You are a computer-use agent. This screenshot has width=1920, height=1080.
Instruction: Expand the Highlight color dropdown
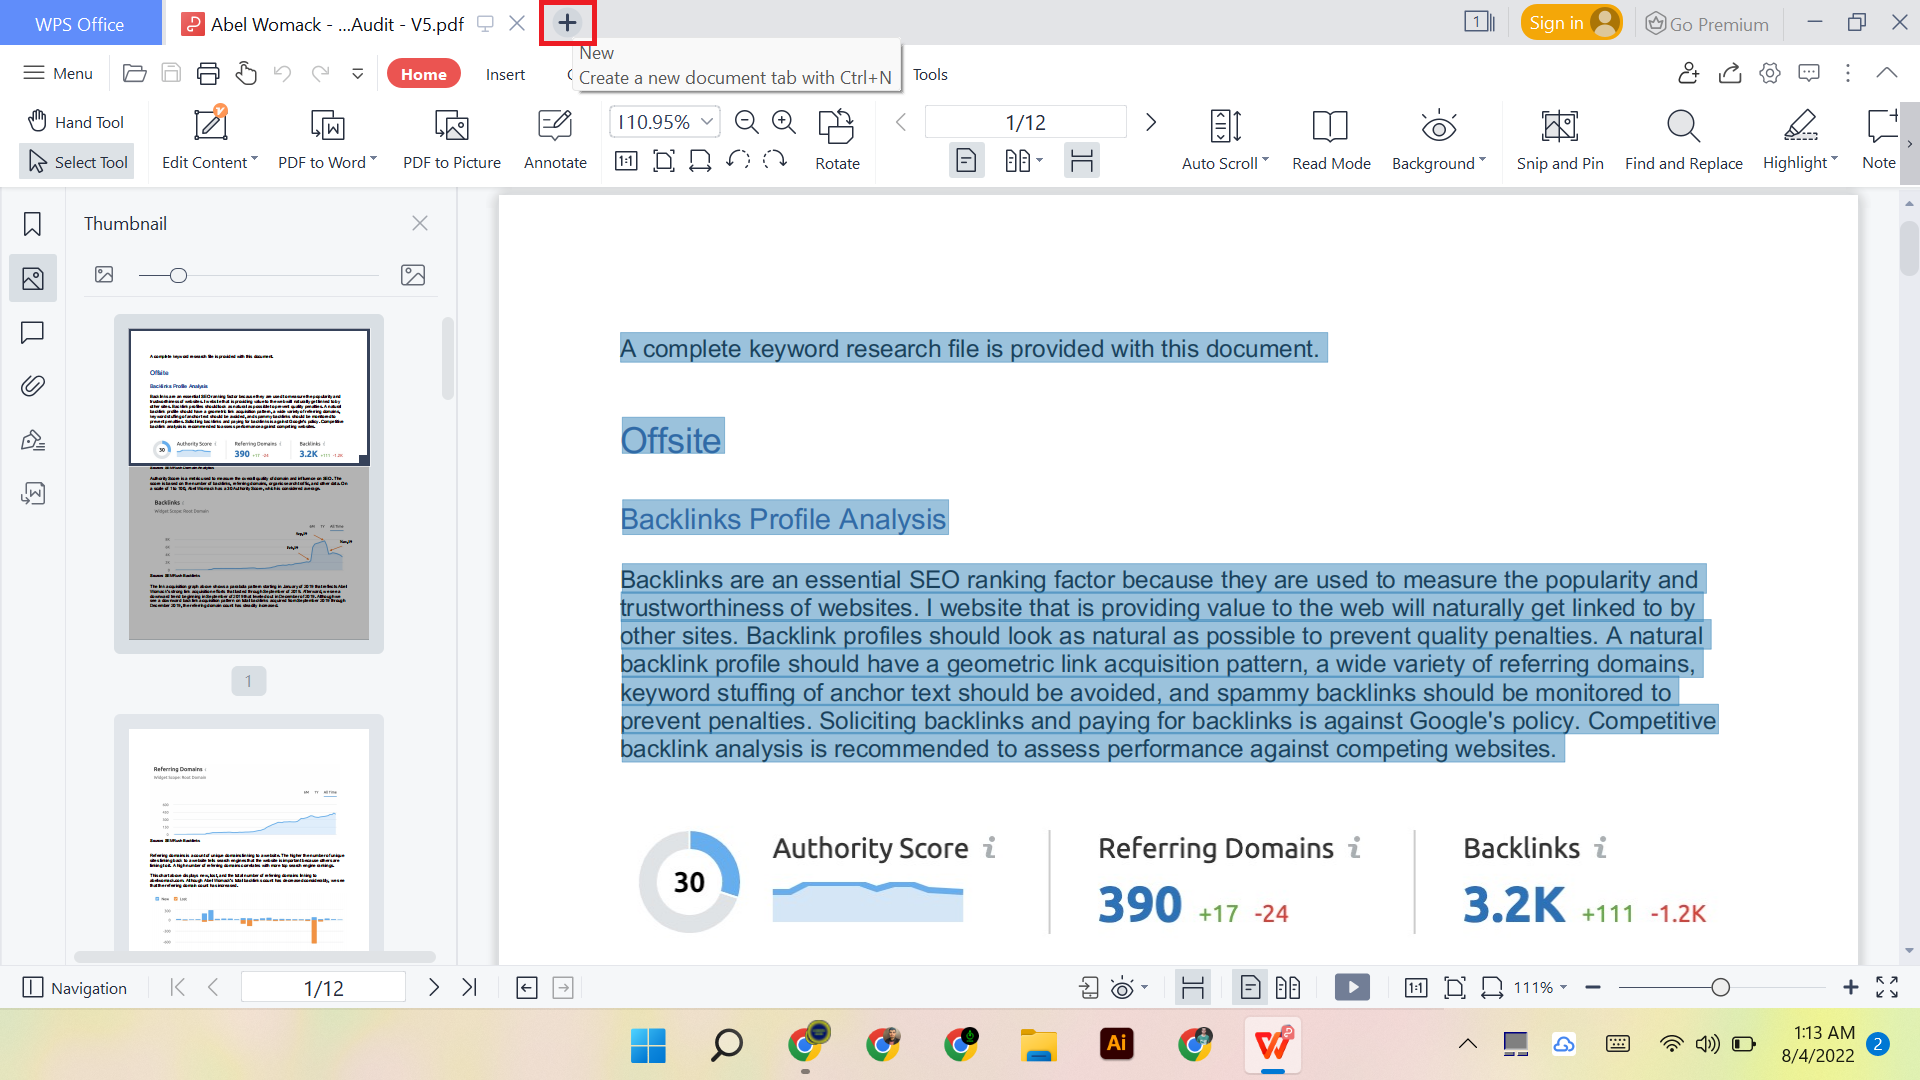1833,161
